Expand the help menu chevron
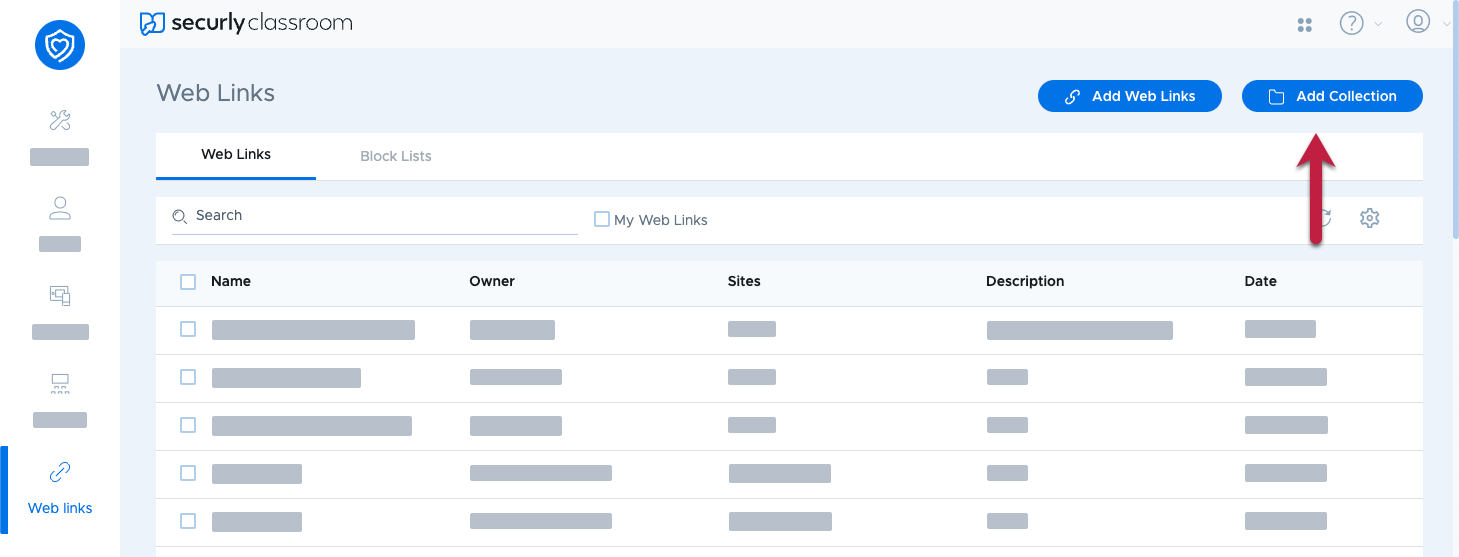Screen dimensions: 1459x557 point(1379,24)
